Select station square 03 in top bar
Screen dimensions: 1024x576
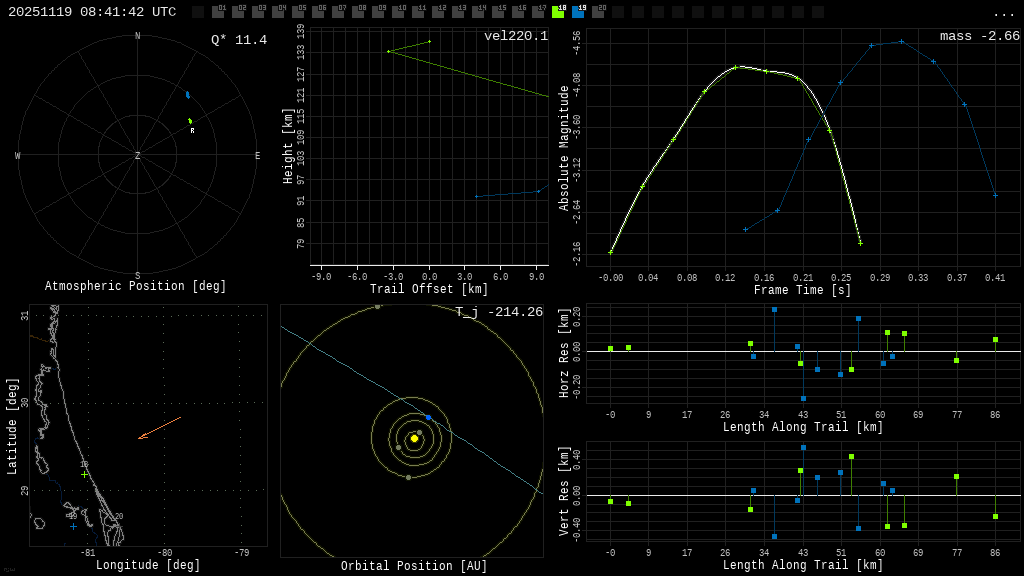pos(258,12)
